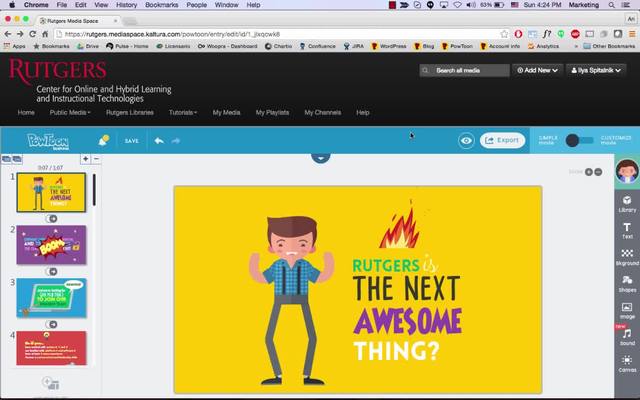
Task: Add a slide with plus button
Action: (85, 159)
